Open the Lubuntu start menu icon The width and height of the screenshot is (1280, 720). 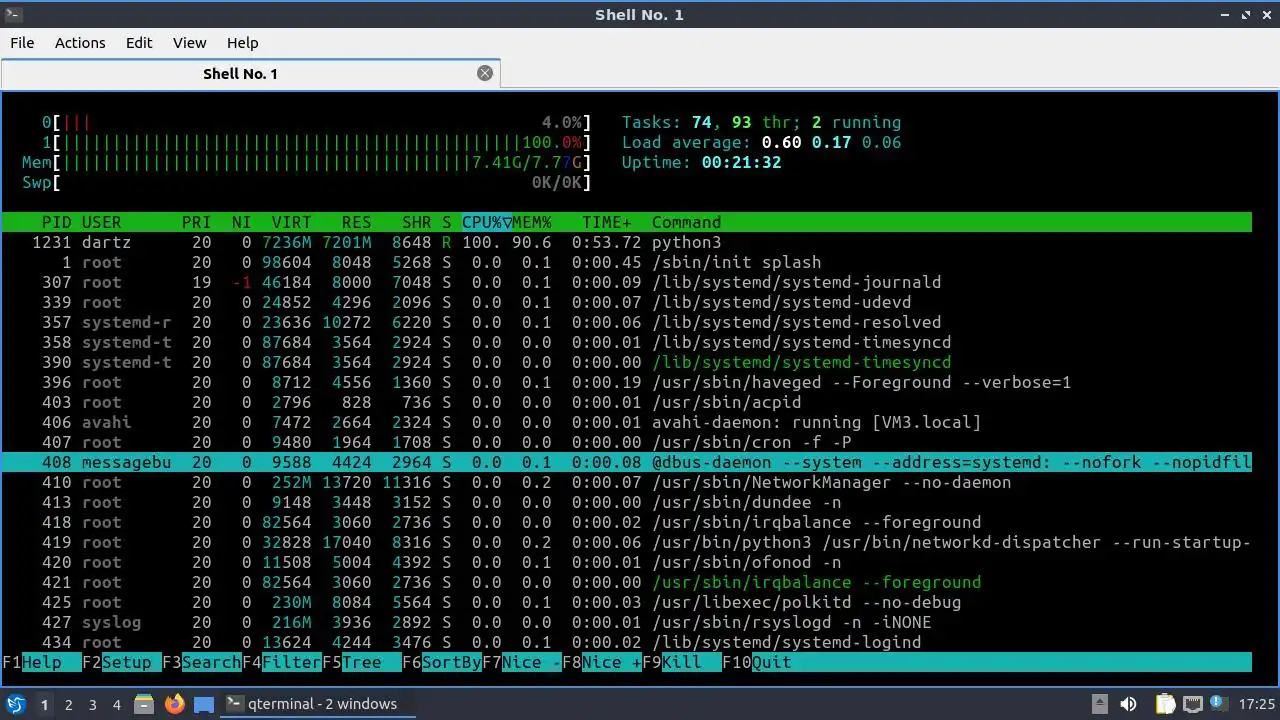[15, 704]
